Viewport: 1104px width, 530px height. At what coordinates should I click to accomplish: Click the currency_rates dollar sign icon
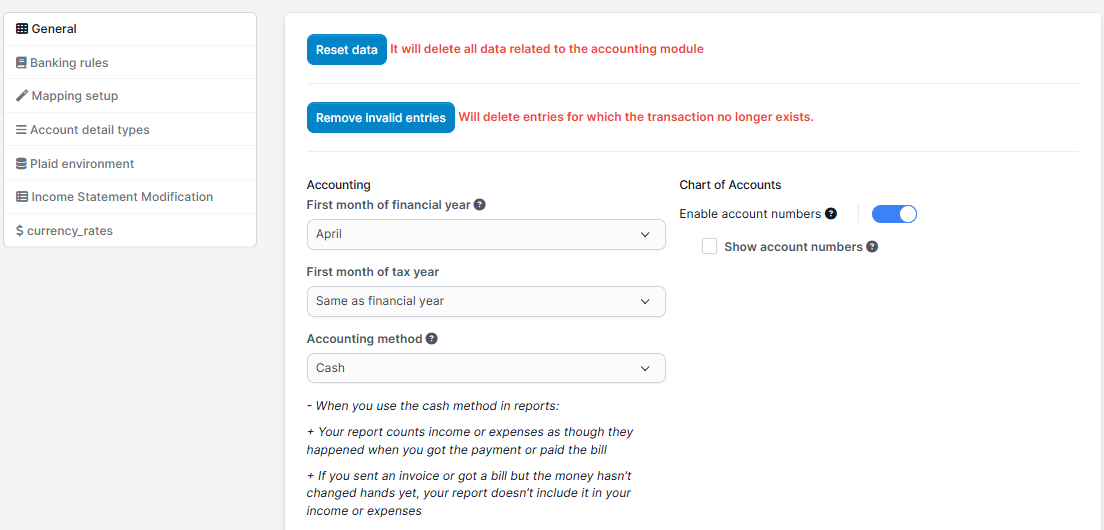pyautogui.click(x=20, y=231)
